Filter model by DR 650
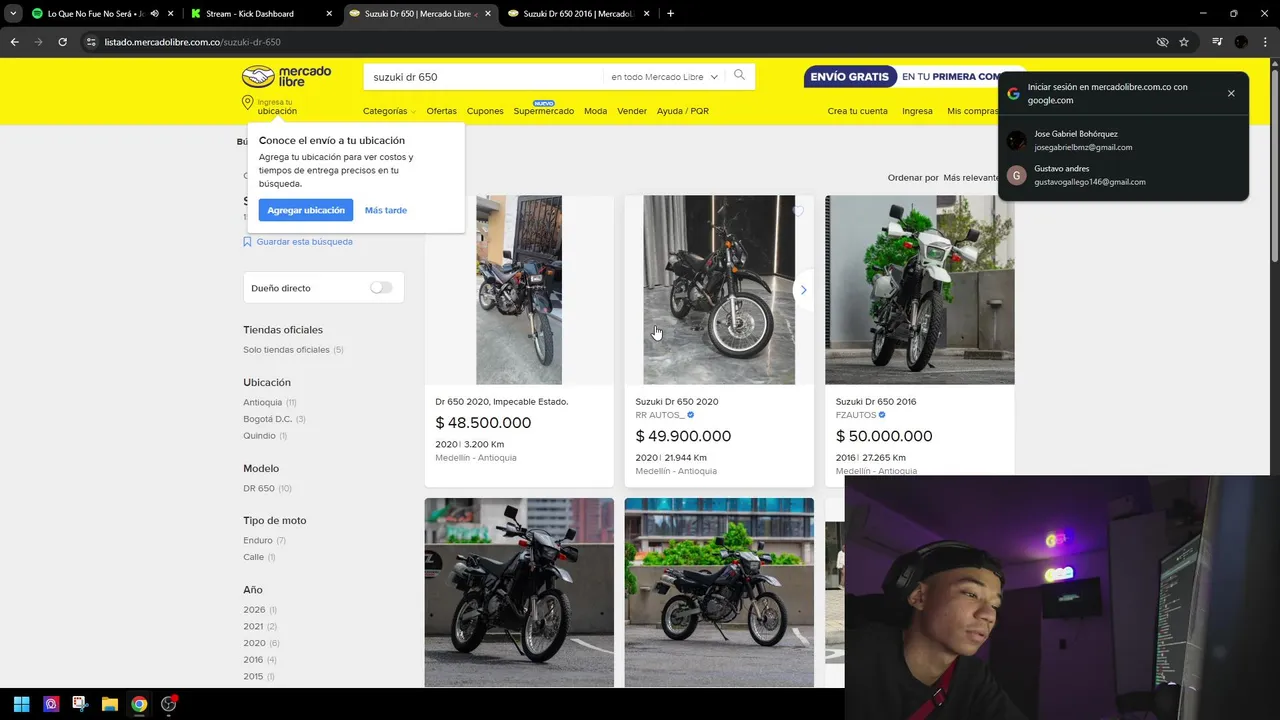Screen dimensions: 1280x720 click(x=267, y=489)
